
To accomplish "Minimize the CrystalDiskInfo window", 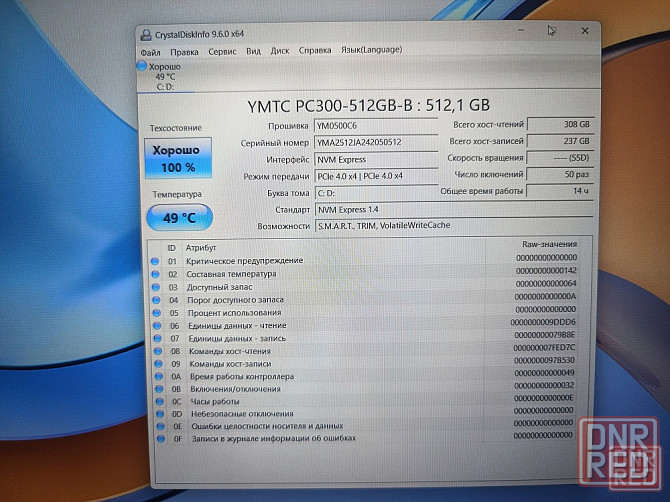I will [521, 31].
